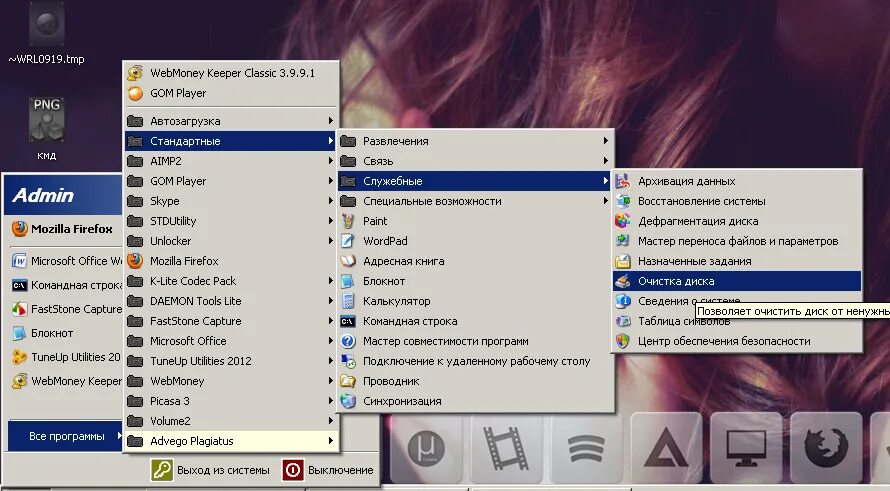Expand the Связь submenu arrow
The width and height of the screenshot is (890, 491).
606,161
